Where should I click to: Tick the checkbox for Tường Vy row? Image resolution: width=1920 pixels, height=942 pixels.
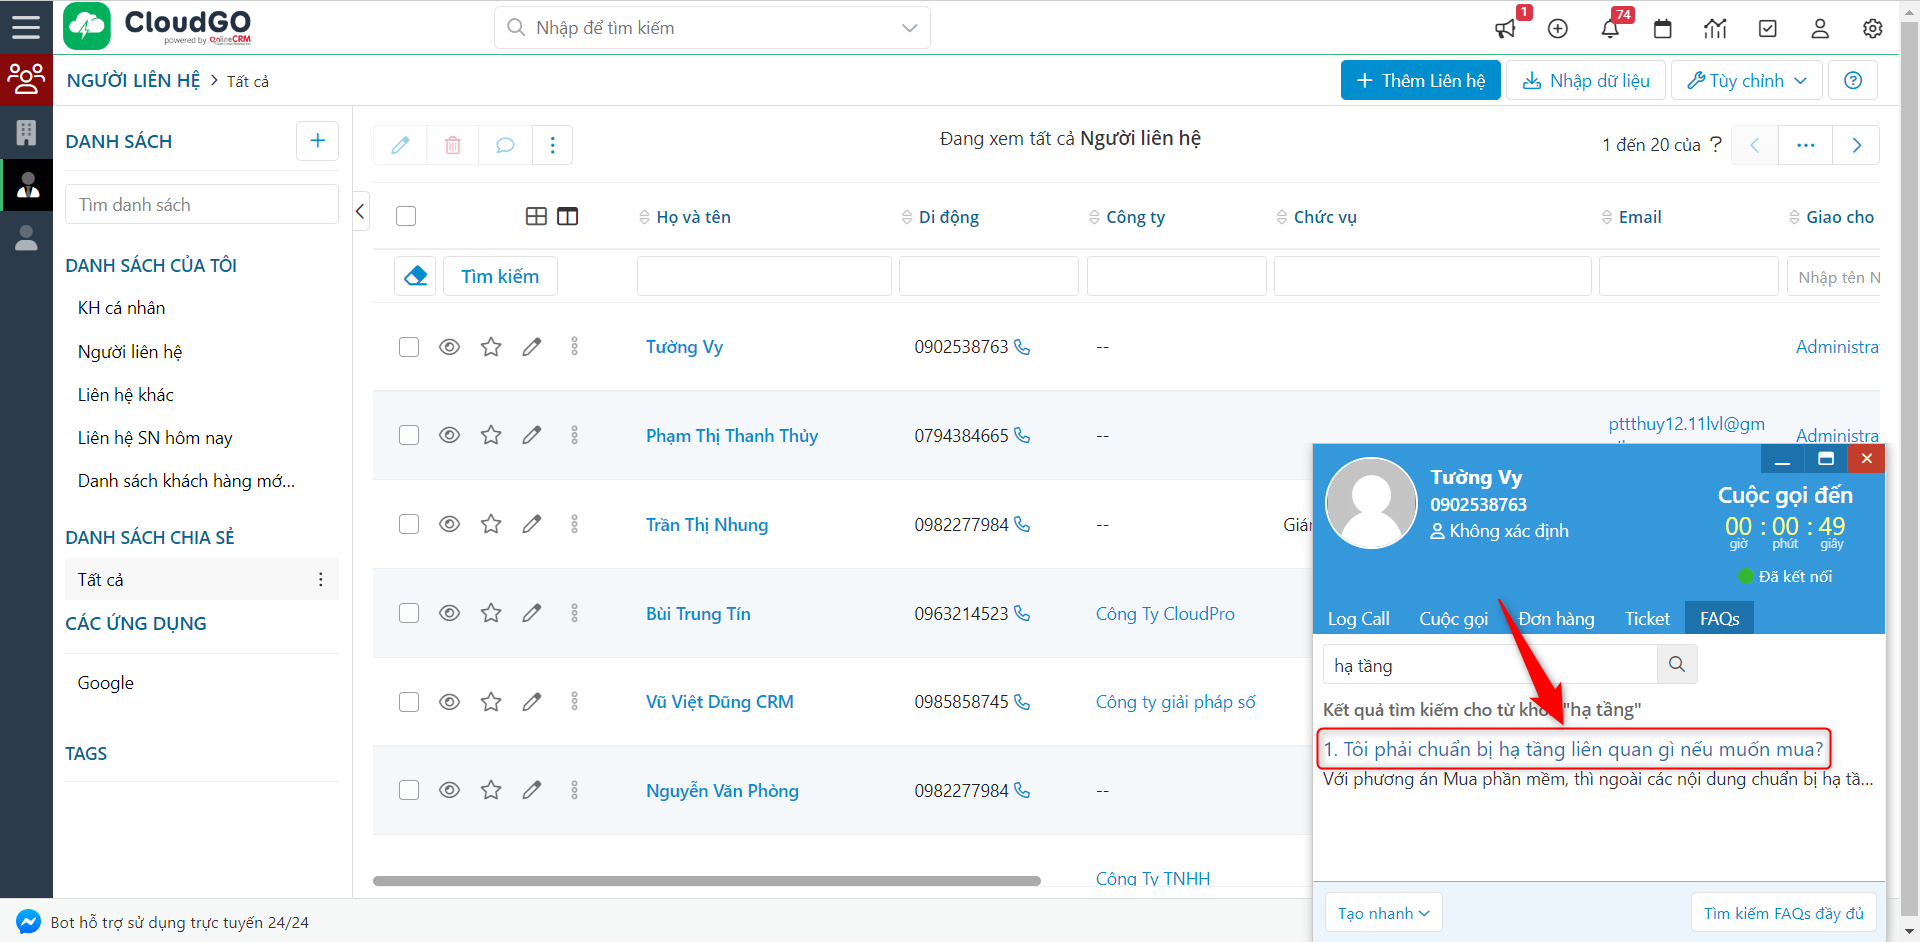click(409, 347)
